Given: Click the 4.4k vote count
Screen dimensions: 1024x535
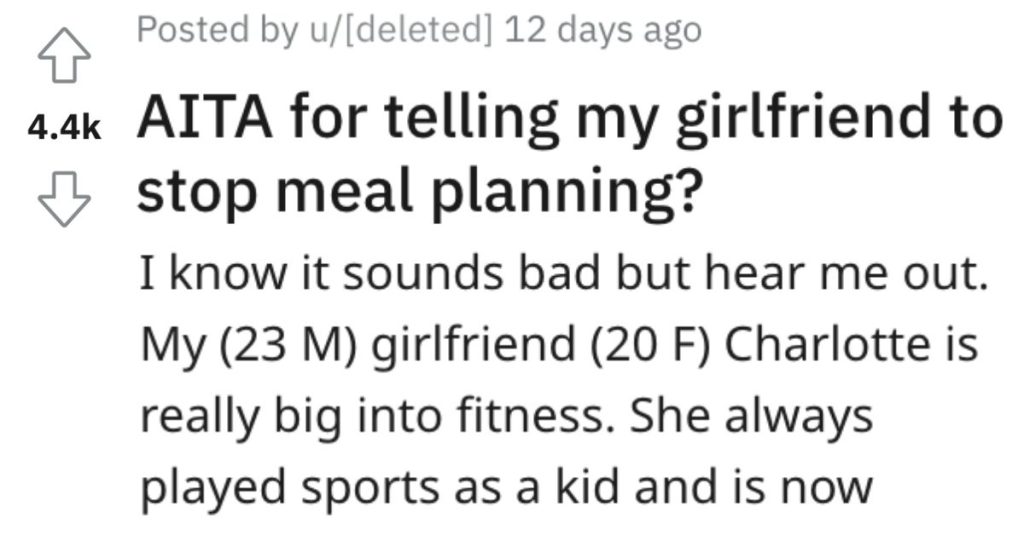Looking at the screenshot, I should tap(64, 128).
